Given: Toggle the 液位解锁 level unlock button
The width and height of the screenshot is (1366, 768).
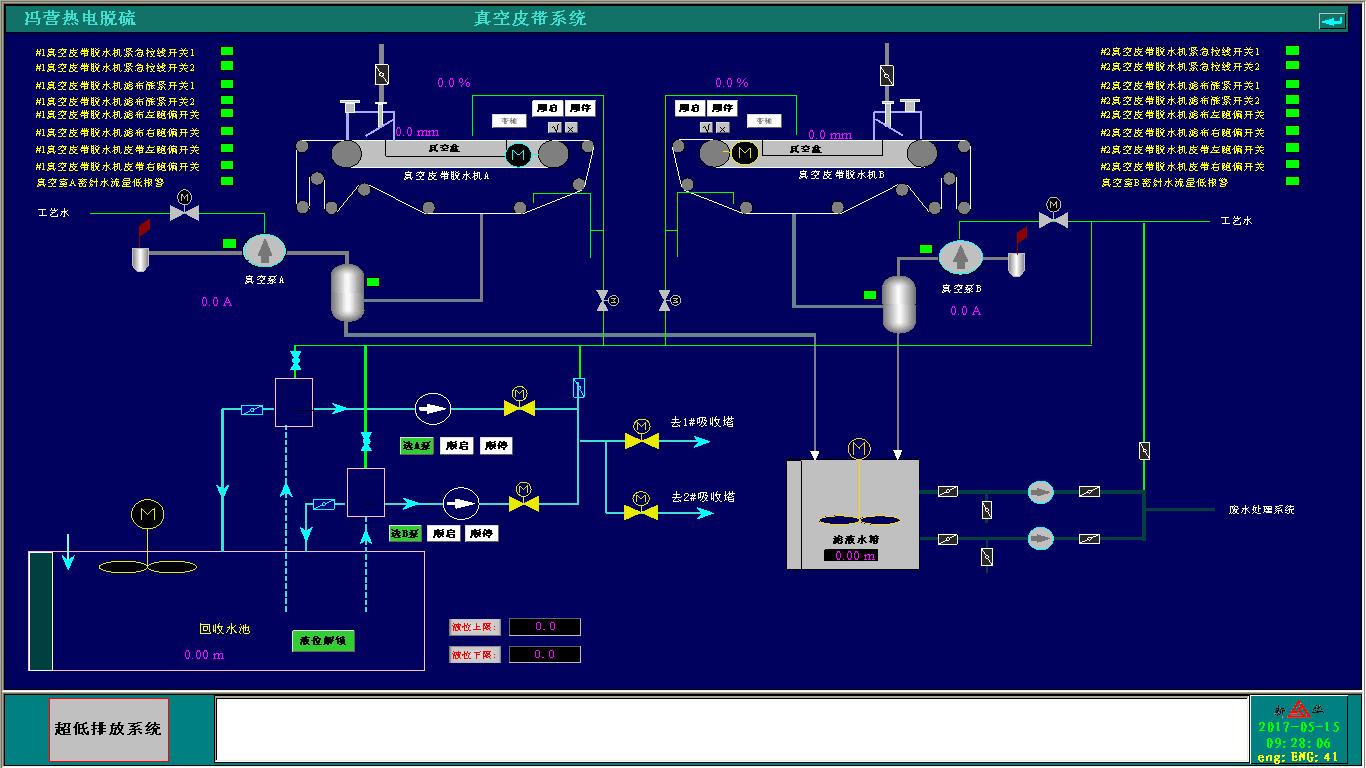Looking at the screenshot, I should click(323, 641).
